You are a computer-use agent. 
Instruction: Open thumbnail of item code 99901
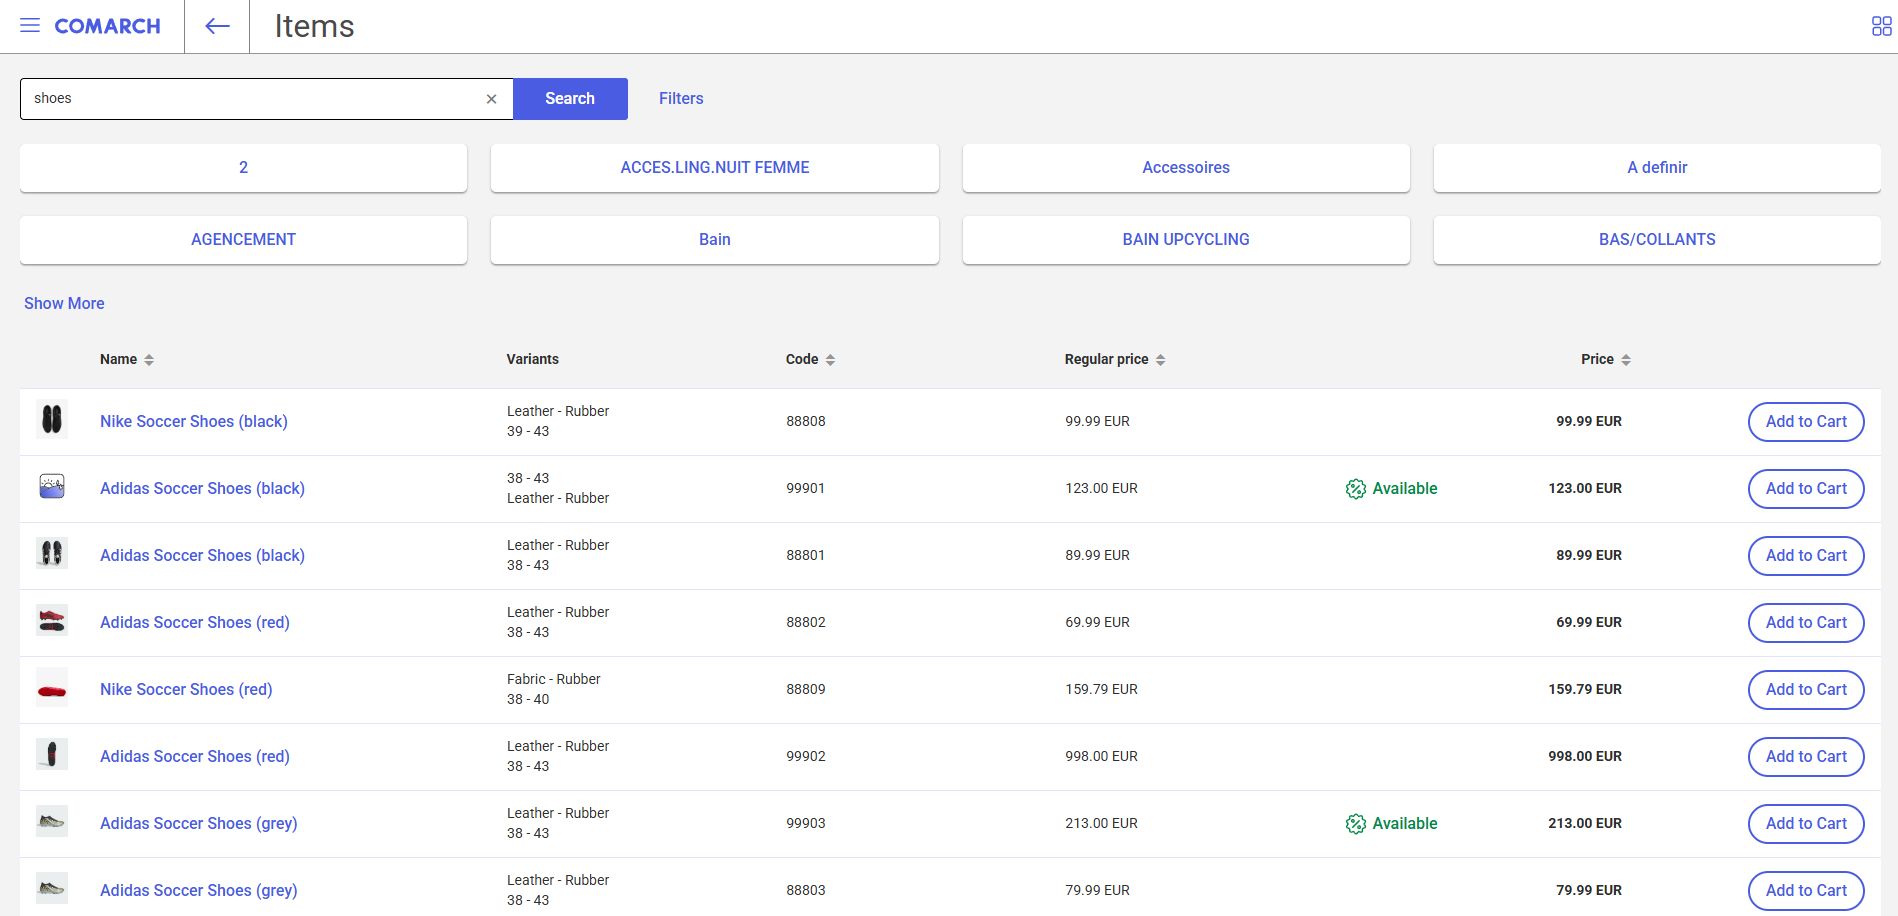52,486
